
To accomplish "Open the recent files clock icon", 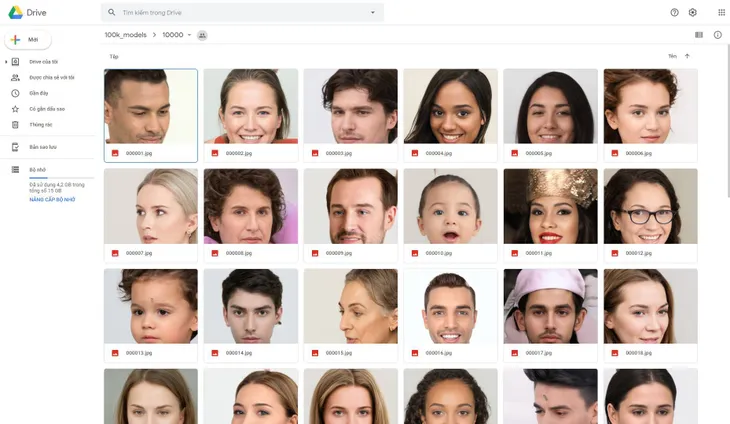I will (x=15, y=93).
